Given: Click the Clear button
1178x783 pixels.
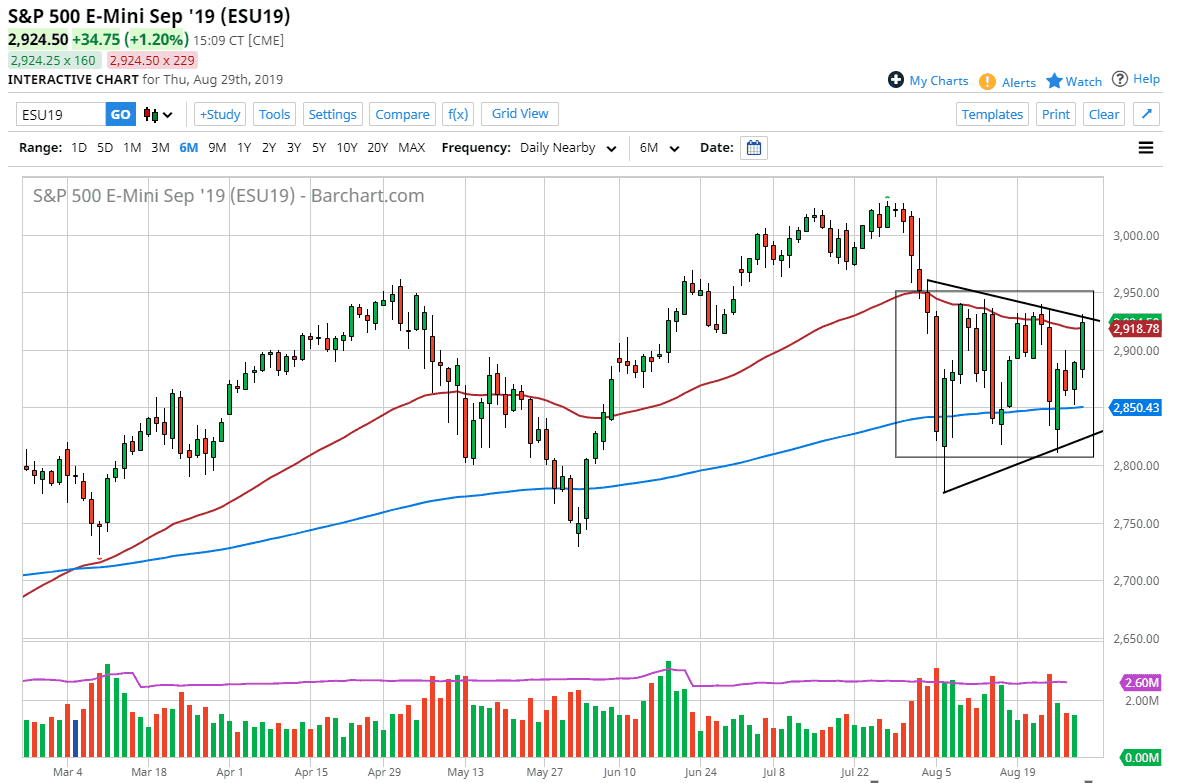Looking at the screenshot, I should 1103,114.
